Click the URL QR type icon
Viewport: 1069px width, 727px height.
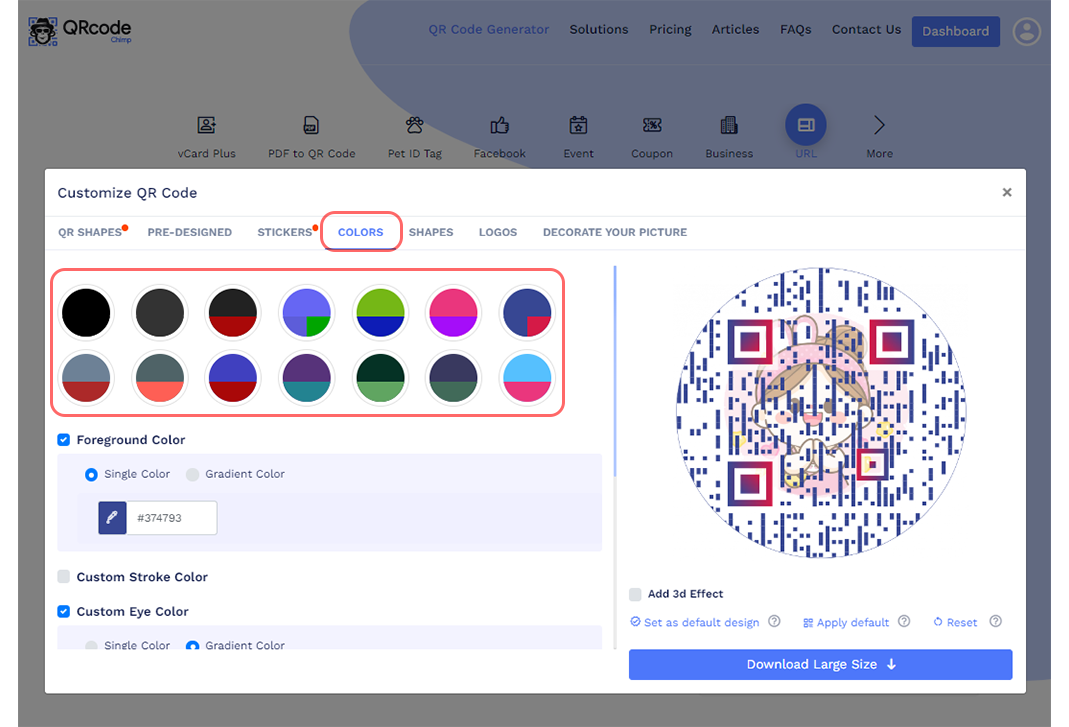(x=806, y=124)
